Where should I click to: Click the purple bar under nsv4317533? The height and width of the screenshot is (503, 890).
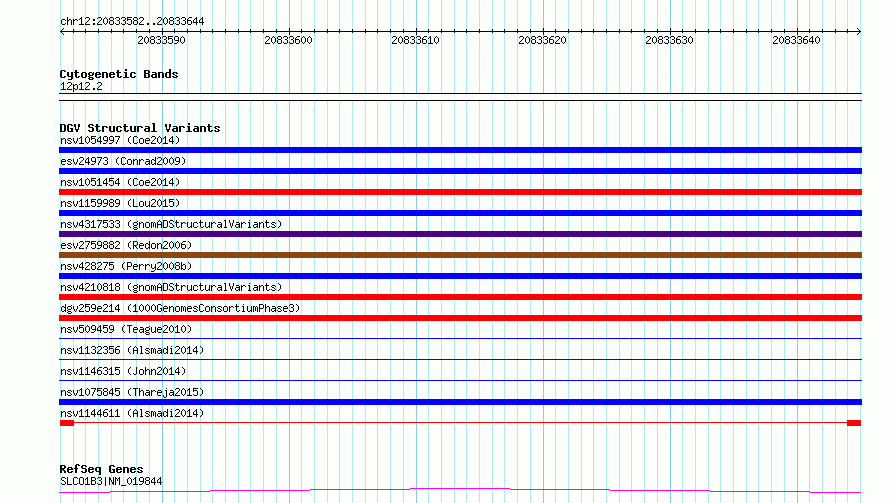pos(460,234)
